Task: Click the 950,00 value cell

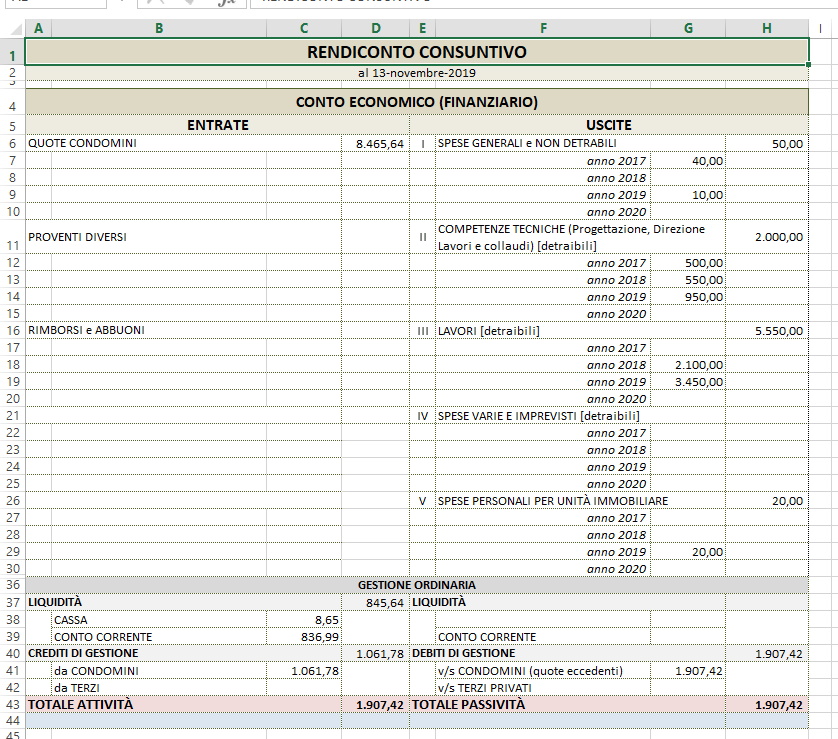Action: pos(688,297)
